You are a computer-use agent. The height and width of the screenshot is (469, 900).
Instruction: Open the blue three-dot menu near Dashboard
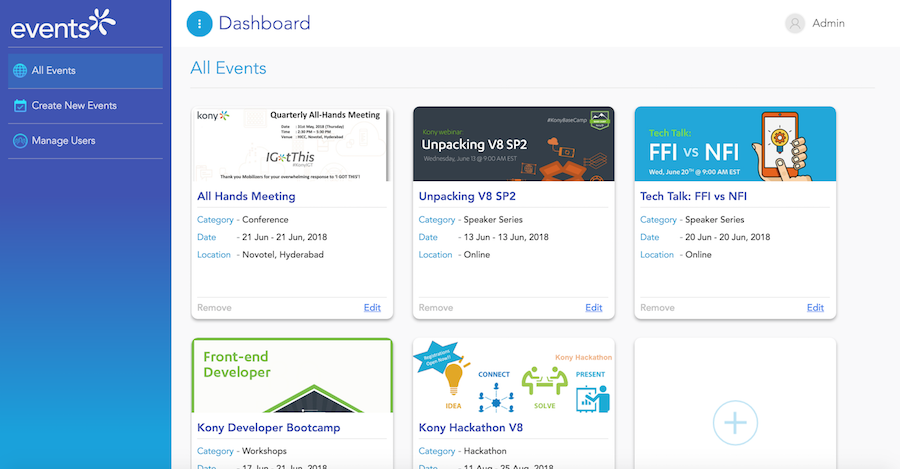pos(199,24)
